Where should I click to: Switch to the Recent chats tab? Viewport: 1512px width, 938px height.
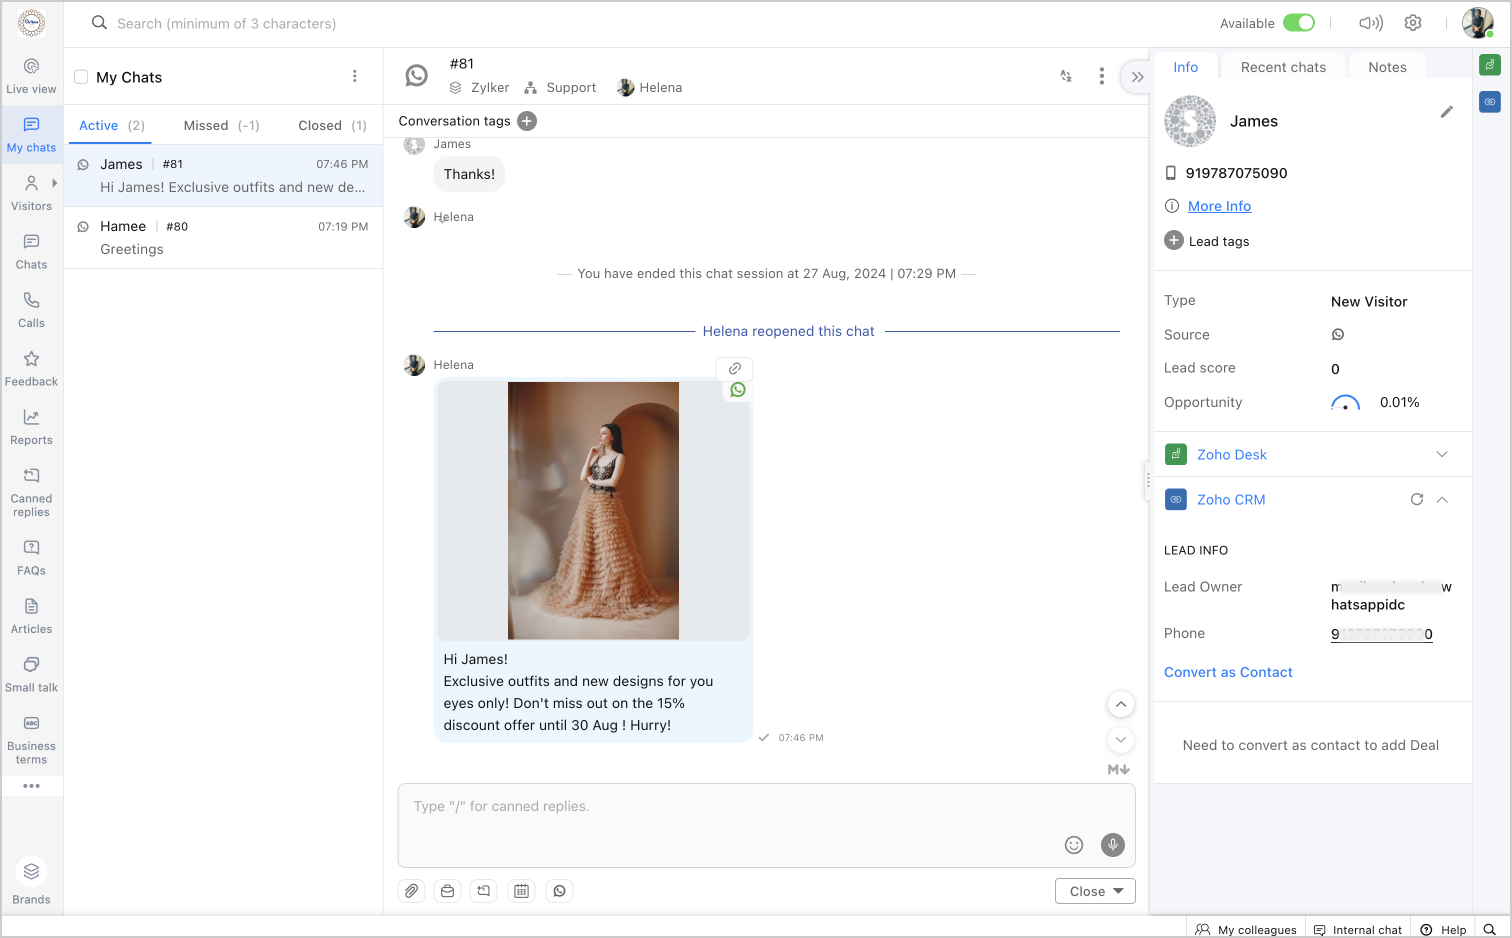tap(1283, 67)
